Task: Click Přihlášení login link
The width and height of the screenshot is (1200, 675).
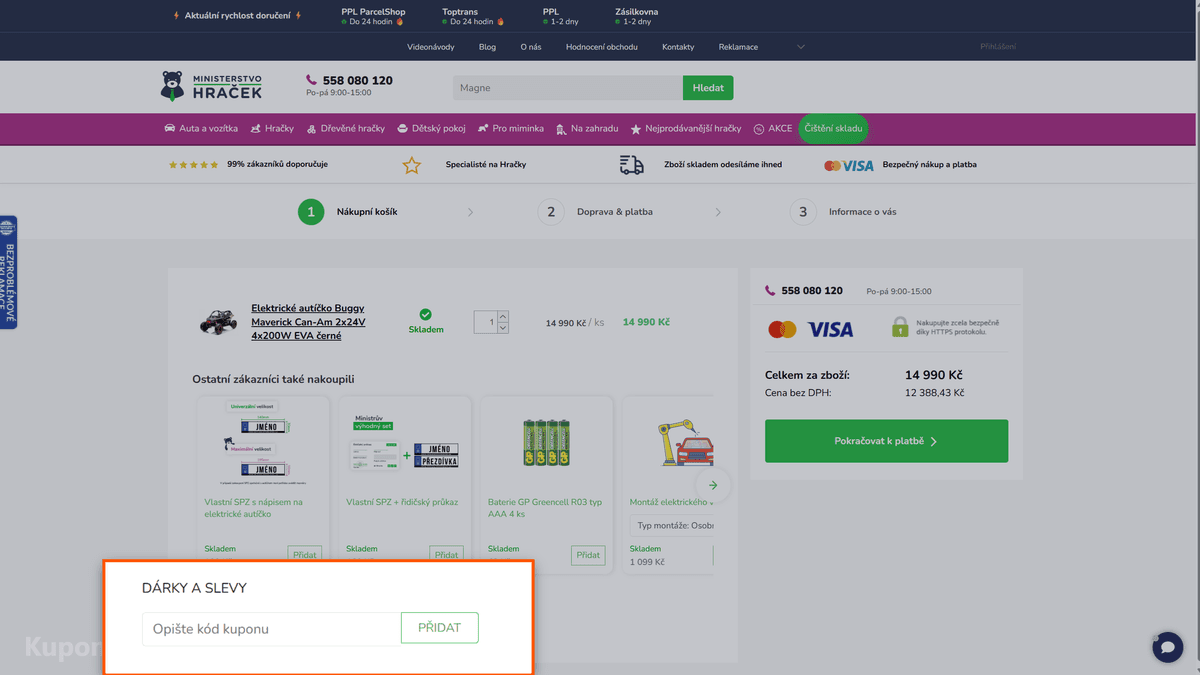Action: pyautogui.click(x=998, y=47)
